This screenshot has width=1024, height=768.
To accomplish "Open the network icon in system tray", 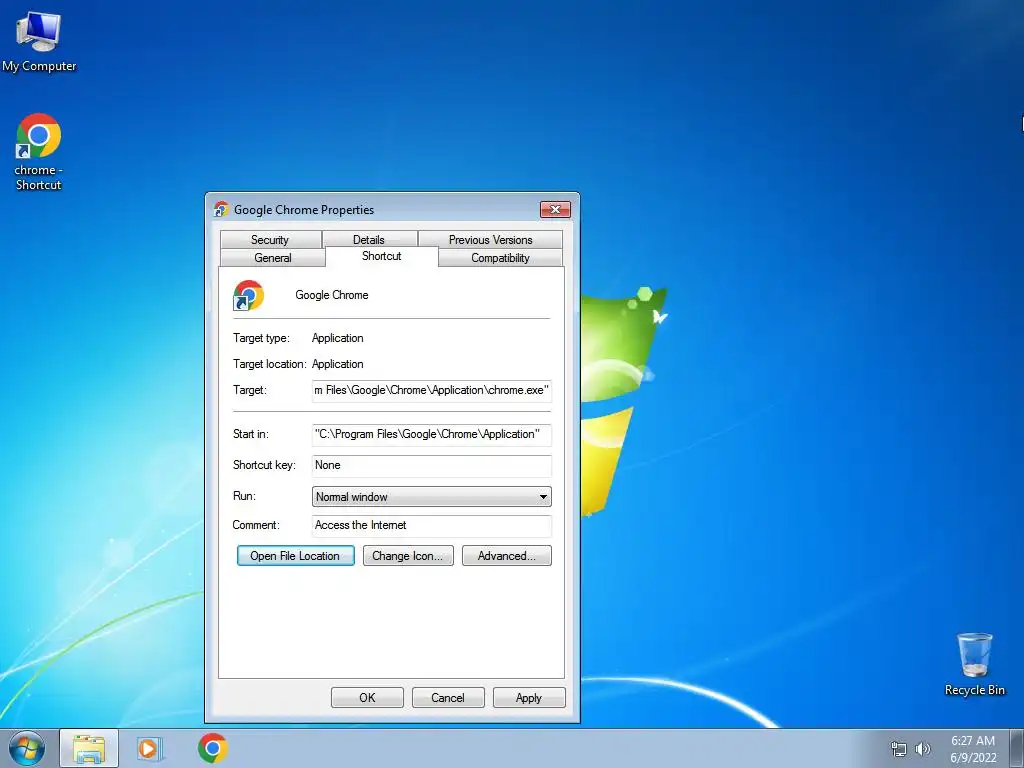I will point(899,749).
